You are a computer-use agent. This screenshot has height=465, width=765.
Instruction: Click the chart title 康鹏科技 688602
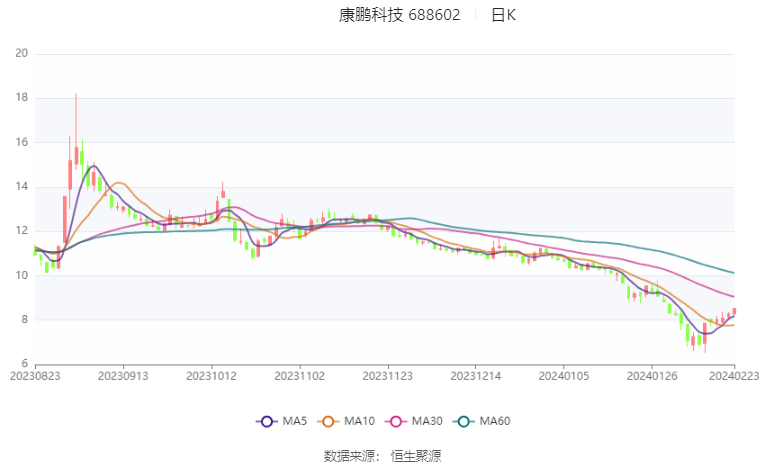tap(399, 15)
